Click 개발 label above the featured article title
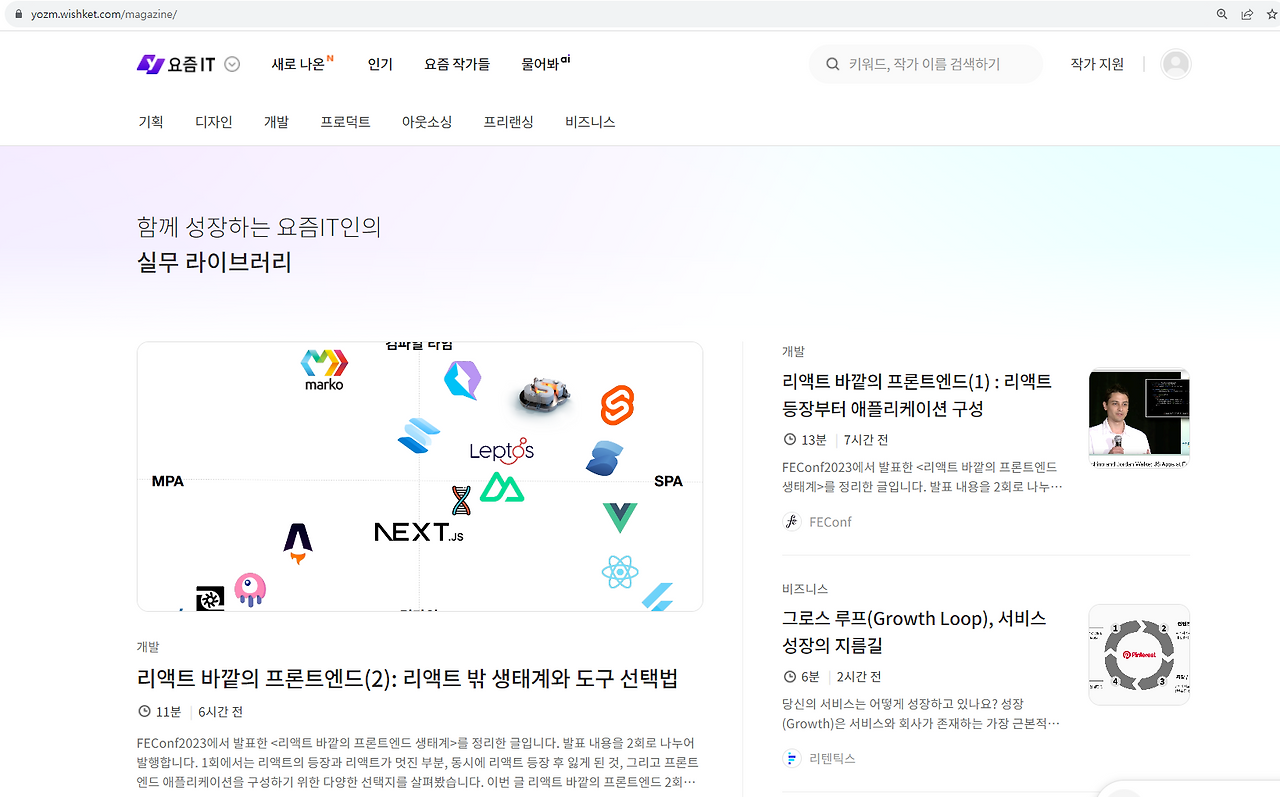 tap(148, 647)
